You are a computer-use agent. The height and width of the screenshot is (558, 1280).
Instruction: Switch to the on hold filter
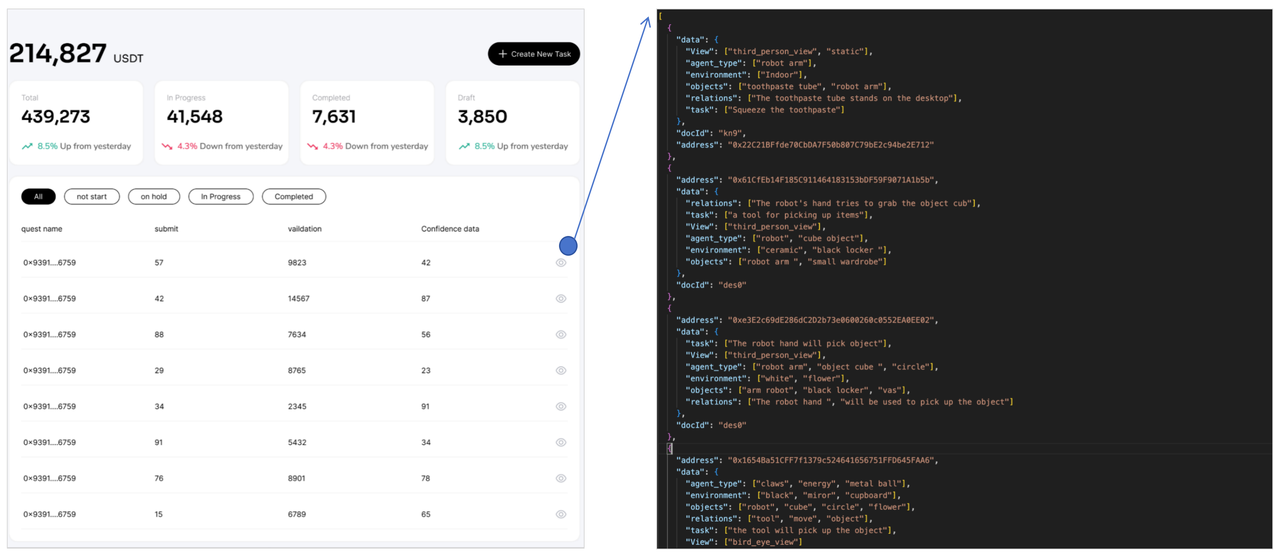[153, 197]
